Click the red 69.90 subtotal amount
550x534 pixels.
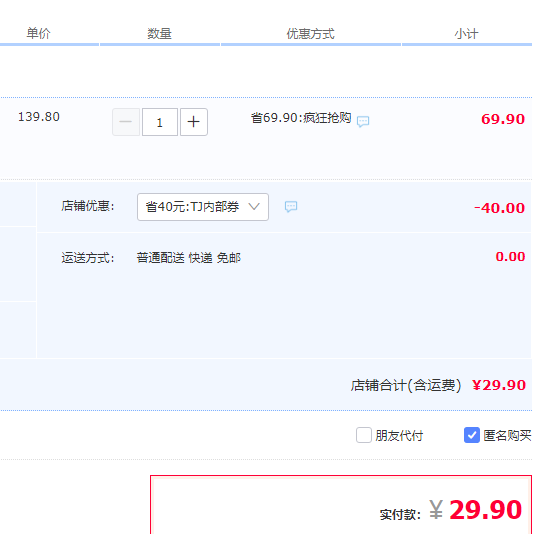click(503, 119)
